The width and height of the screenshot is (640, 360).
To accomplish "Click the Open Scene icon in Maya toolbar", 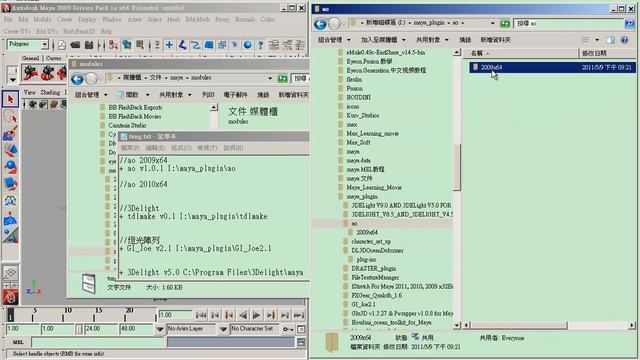I will 75,45.
